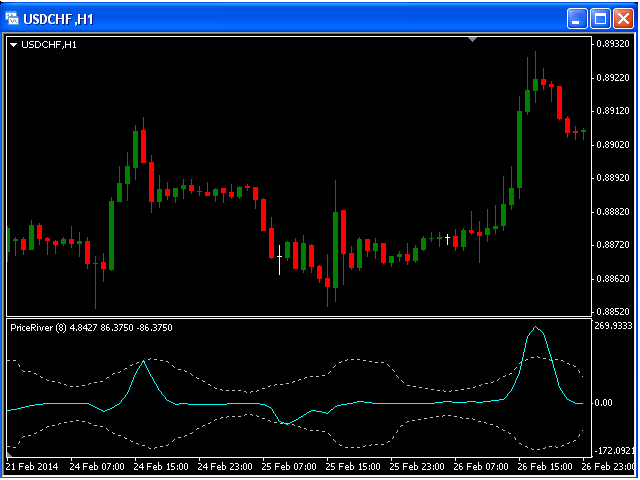640x480 pixels.
Task: Open the USDCHF,H1 chart dropdown triangle
Action: pos(13,45)
